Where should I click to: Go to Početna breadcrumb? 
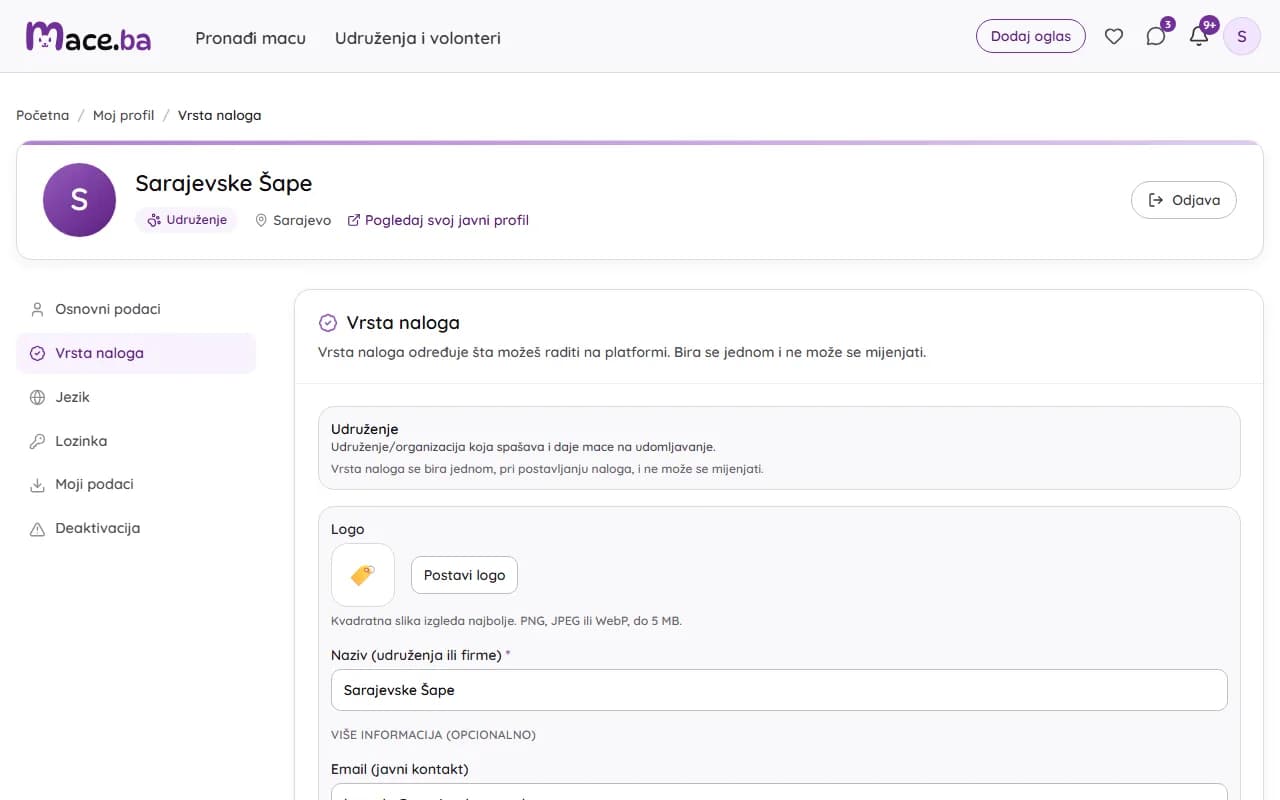(x=43, y=115)
